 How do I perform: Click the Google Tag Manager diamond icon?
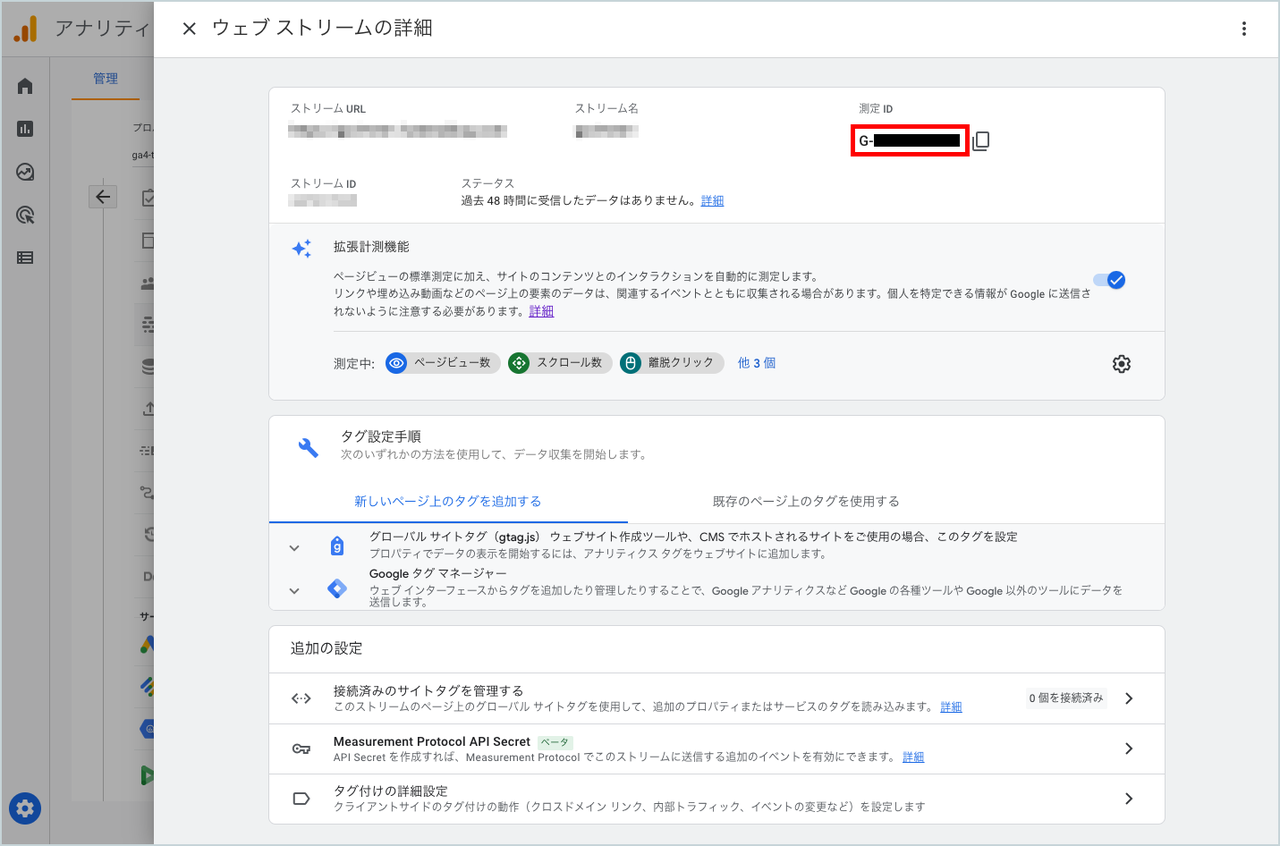coord(337,589)
